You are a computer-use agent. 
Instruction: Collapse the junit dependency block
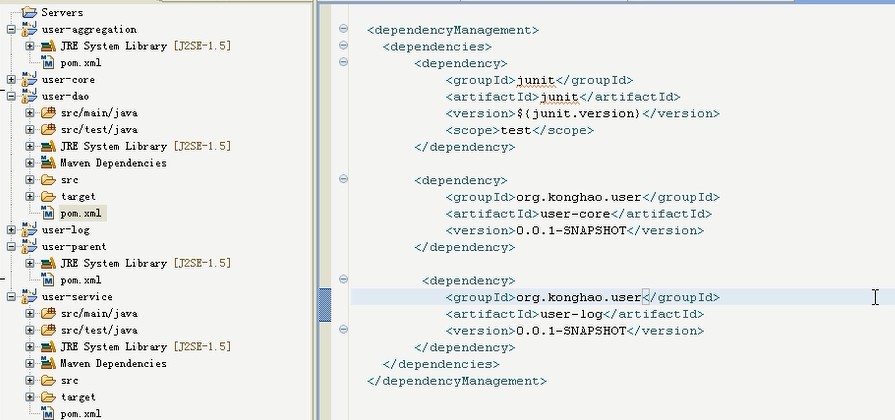click(x=344, y=62)
